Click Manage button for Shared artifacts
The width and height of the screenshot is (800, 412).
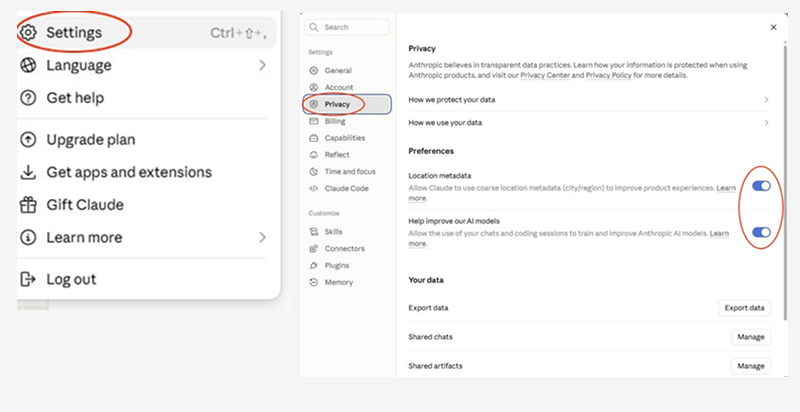pyautogui.click(x=751, y=366)
